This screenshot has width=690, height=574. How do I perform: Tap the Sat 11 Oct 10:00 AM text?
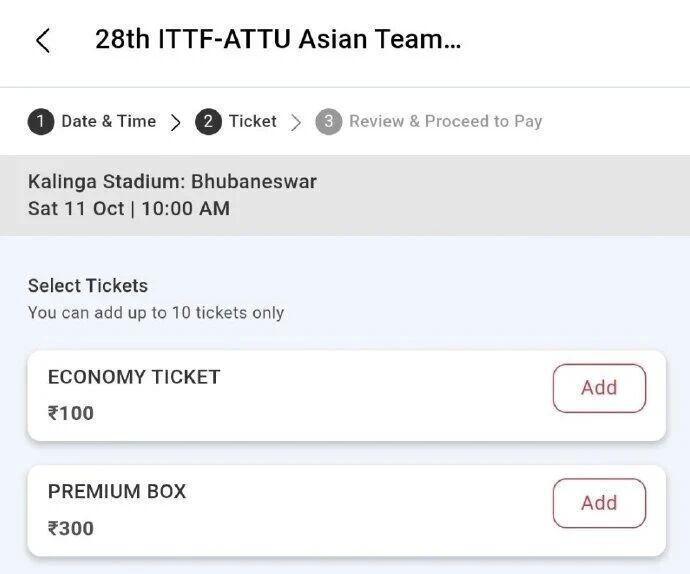click(129, 208)
